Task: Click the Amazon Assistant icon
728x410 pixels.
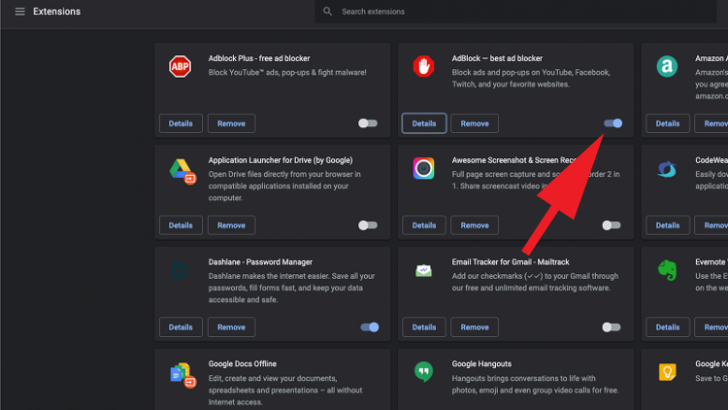Action: (x=667, y=66)
